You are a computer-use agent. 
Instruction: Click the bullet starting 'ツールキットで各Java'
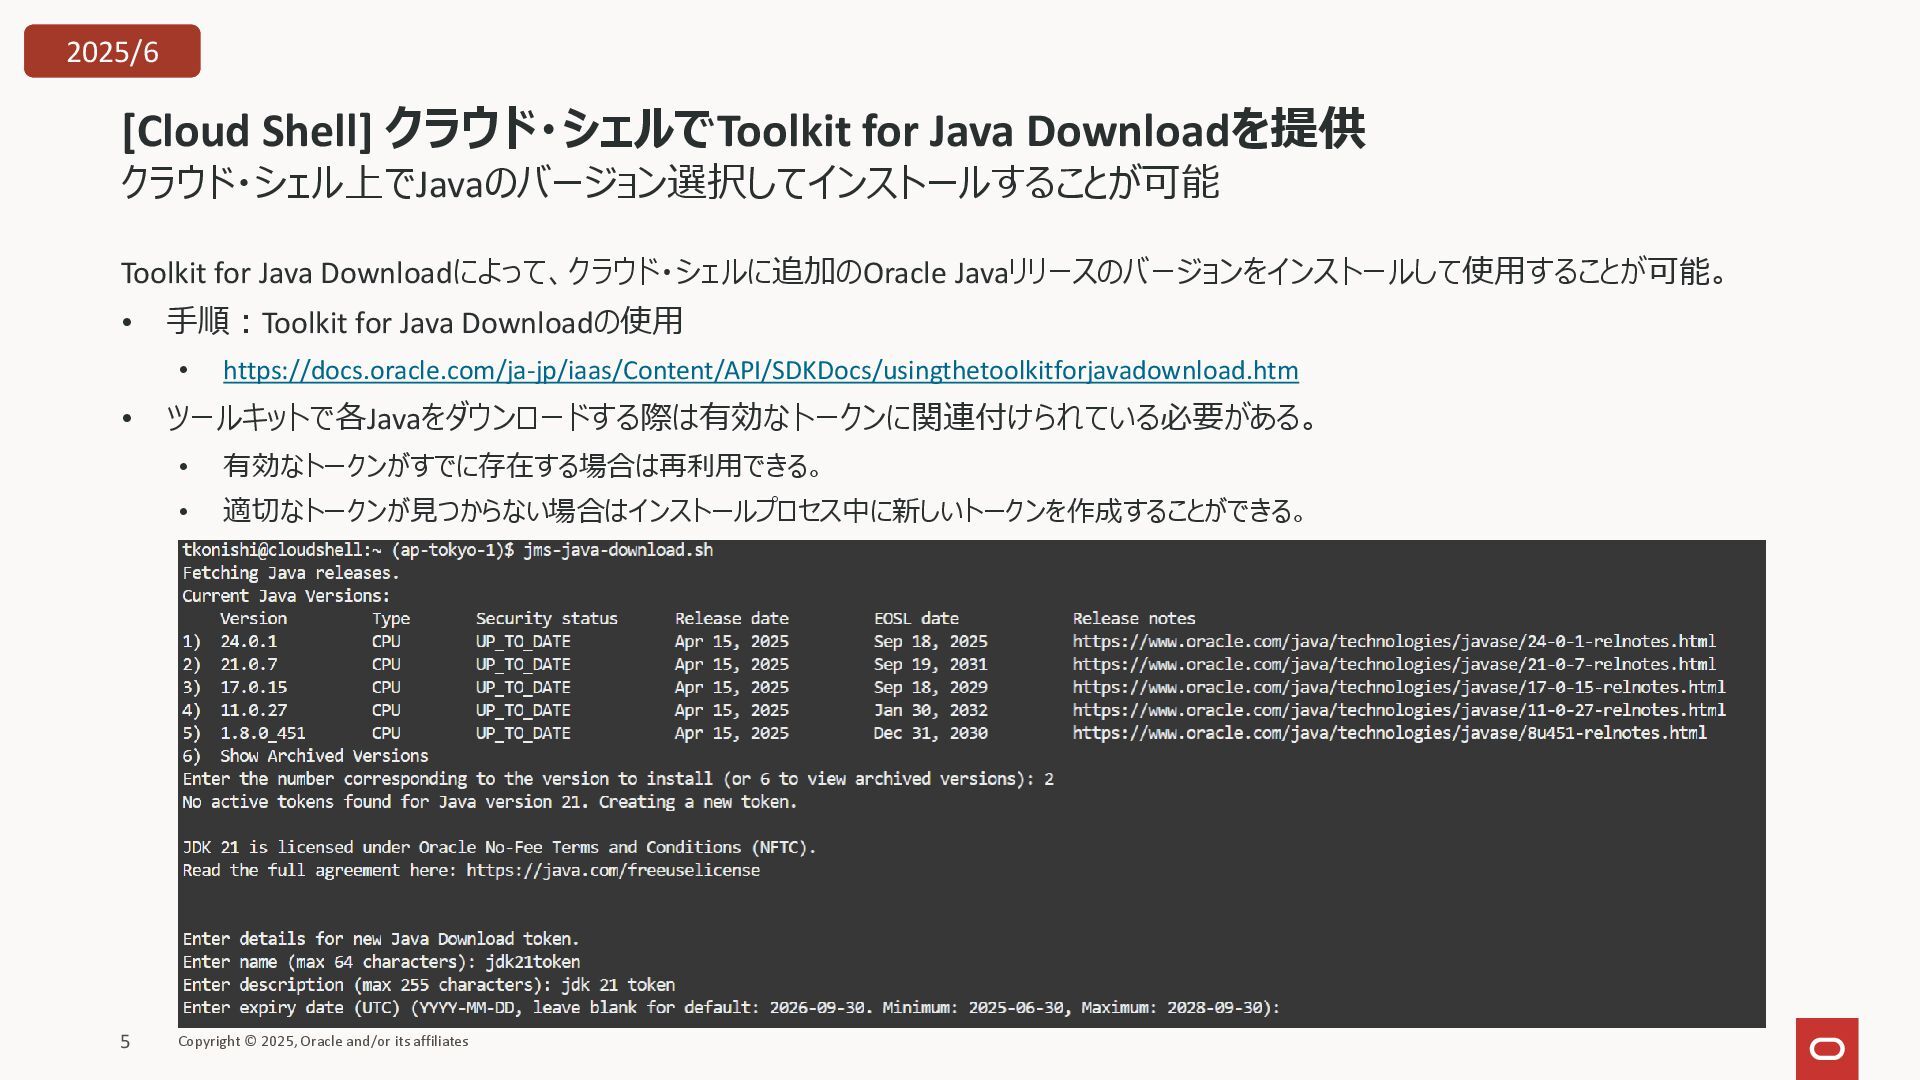click(x=743, y=418)
